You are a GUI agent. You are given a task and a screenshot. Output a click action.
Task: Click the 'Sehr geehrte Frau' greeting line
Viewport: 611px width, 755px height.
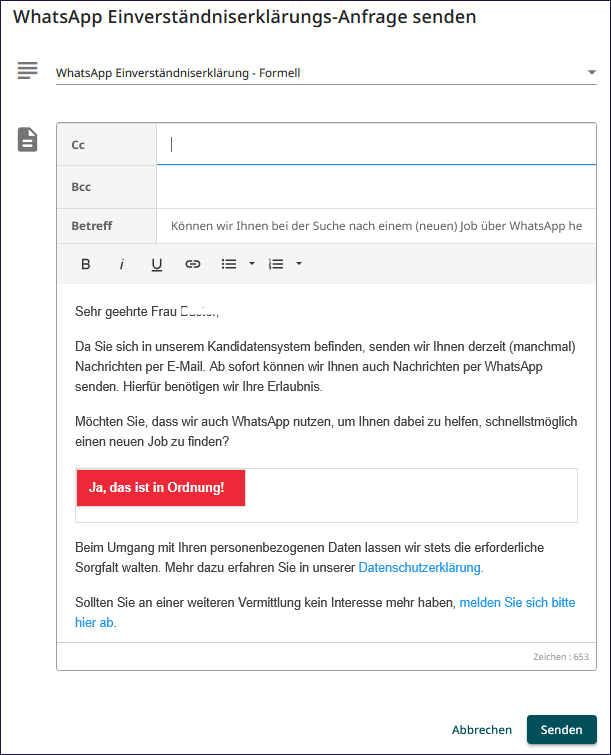[x=147, y=312]
